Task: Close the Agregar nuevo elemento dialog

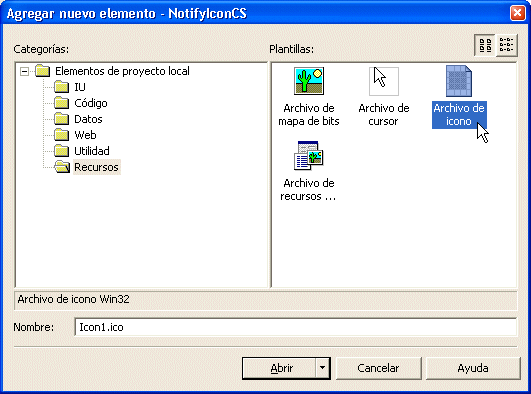Action: tap(517, 14)
